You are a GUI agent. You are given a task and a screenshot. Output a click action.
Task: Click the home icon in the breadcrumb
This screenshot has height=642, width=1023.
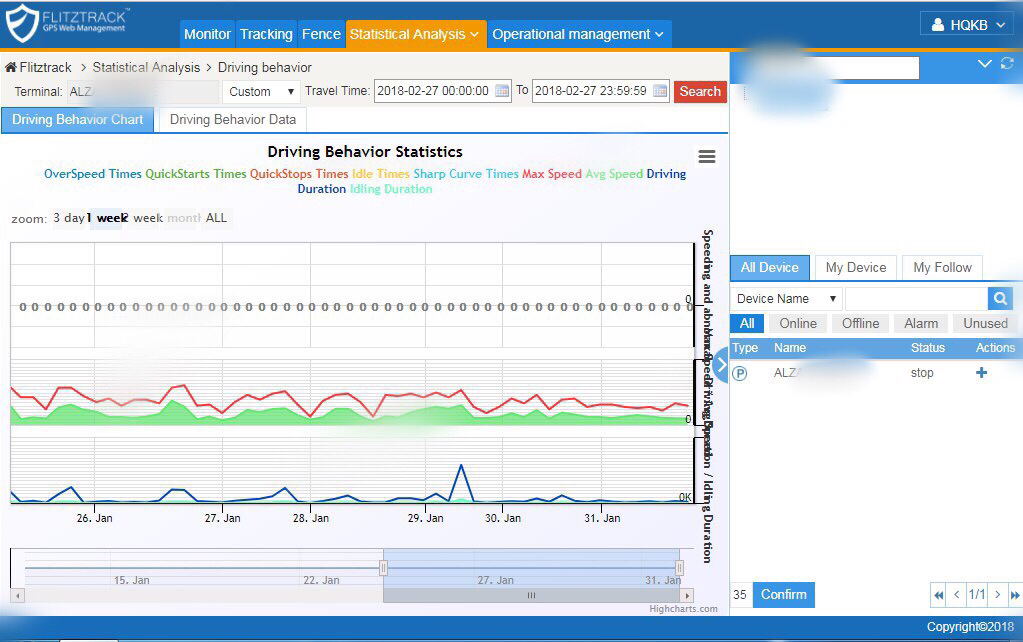(x=10, y=67)
